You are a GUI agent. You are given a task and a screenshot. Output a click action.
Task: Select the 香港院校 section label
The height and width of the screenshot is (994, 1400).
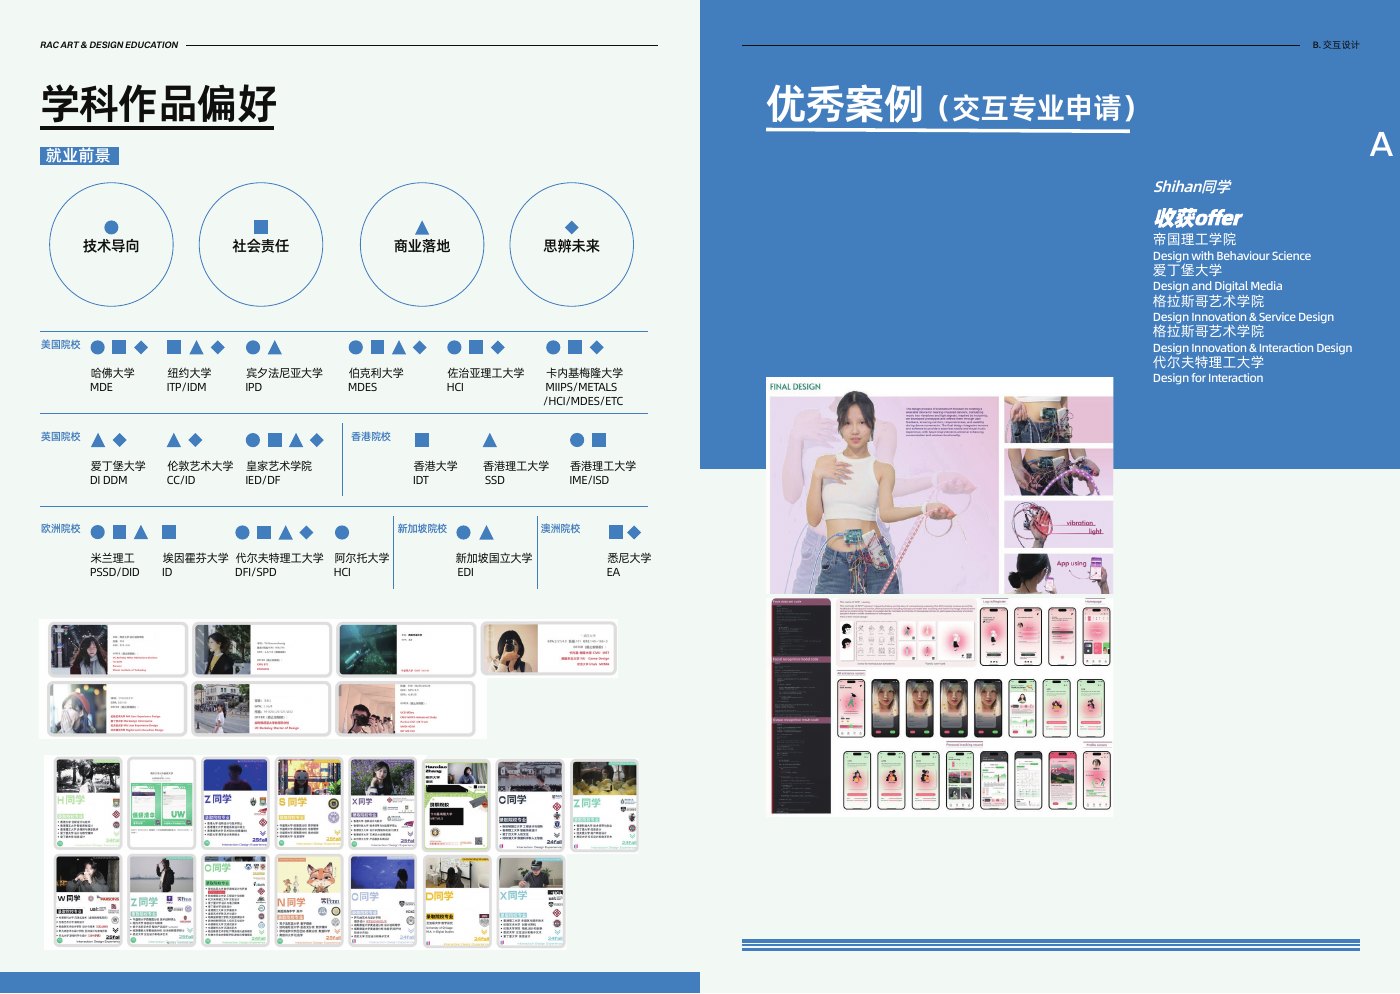click(371, 437)
